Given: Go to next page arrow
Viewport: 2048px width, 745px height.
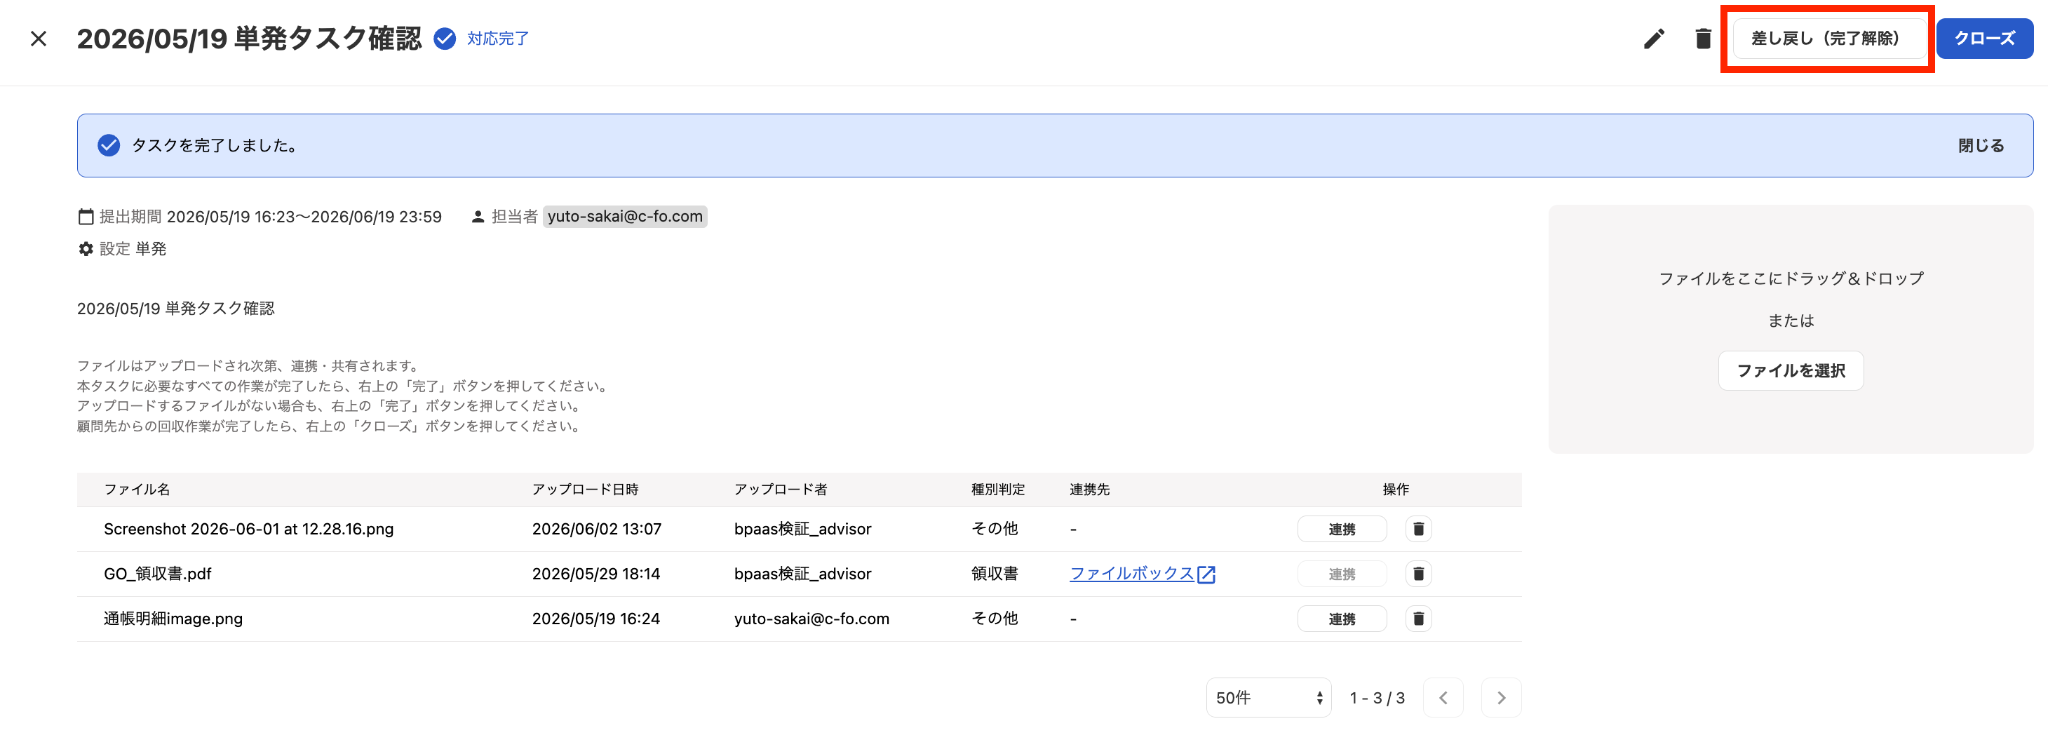Looking at the screenshot, I should click(1501, 698).
